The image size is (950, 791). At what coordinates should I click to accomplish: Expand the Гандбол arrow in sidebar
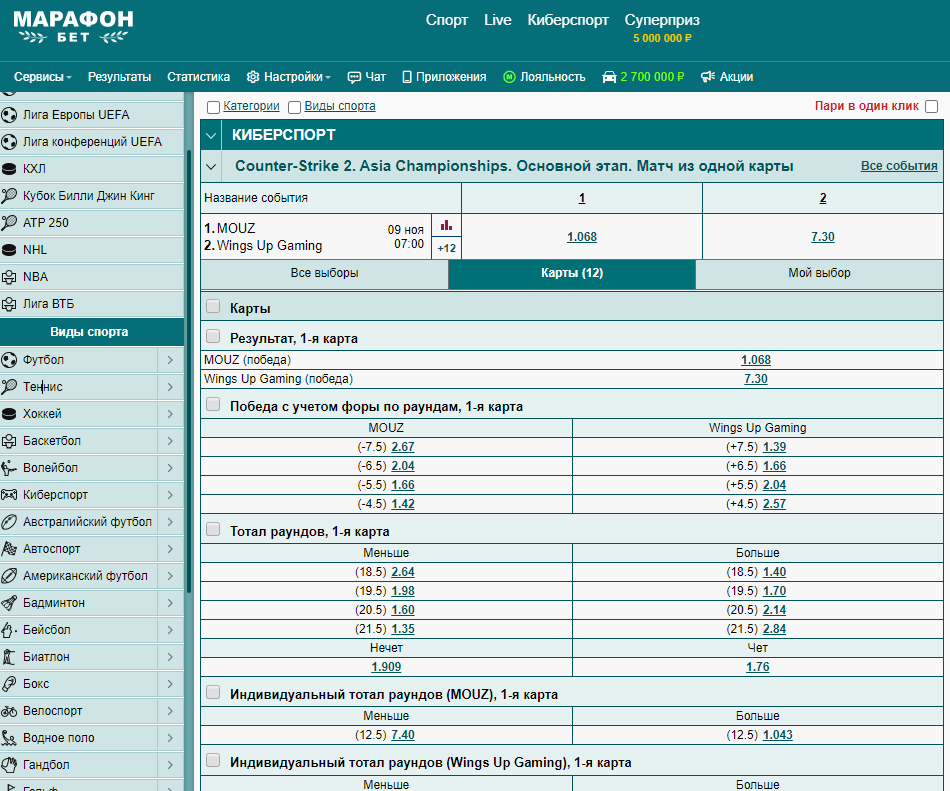170,765
